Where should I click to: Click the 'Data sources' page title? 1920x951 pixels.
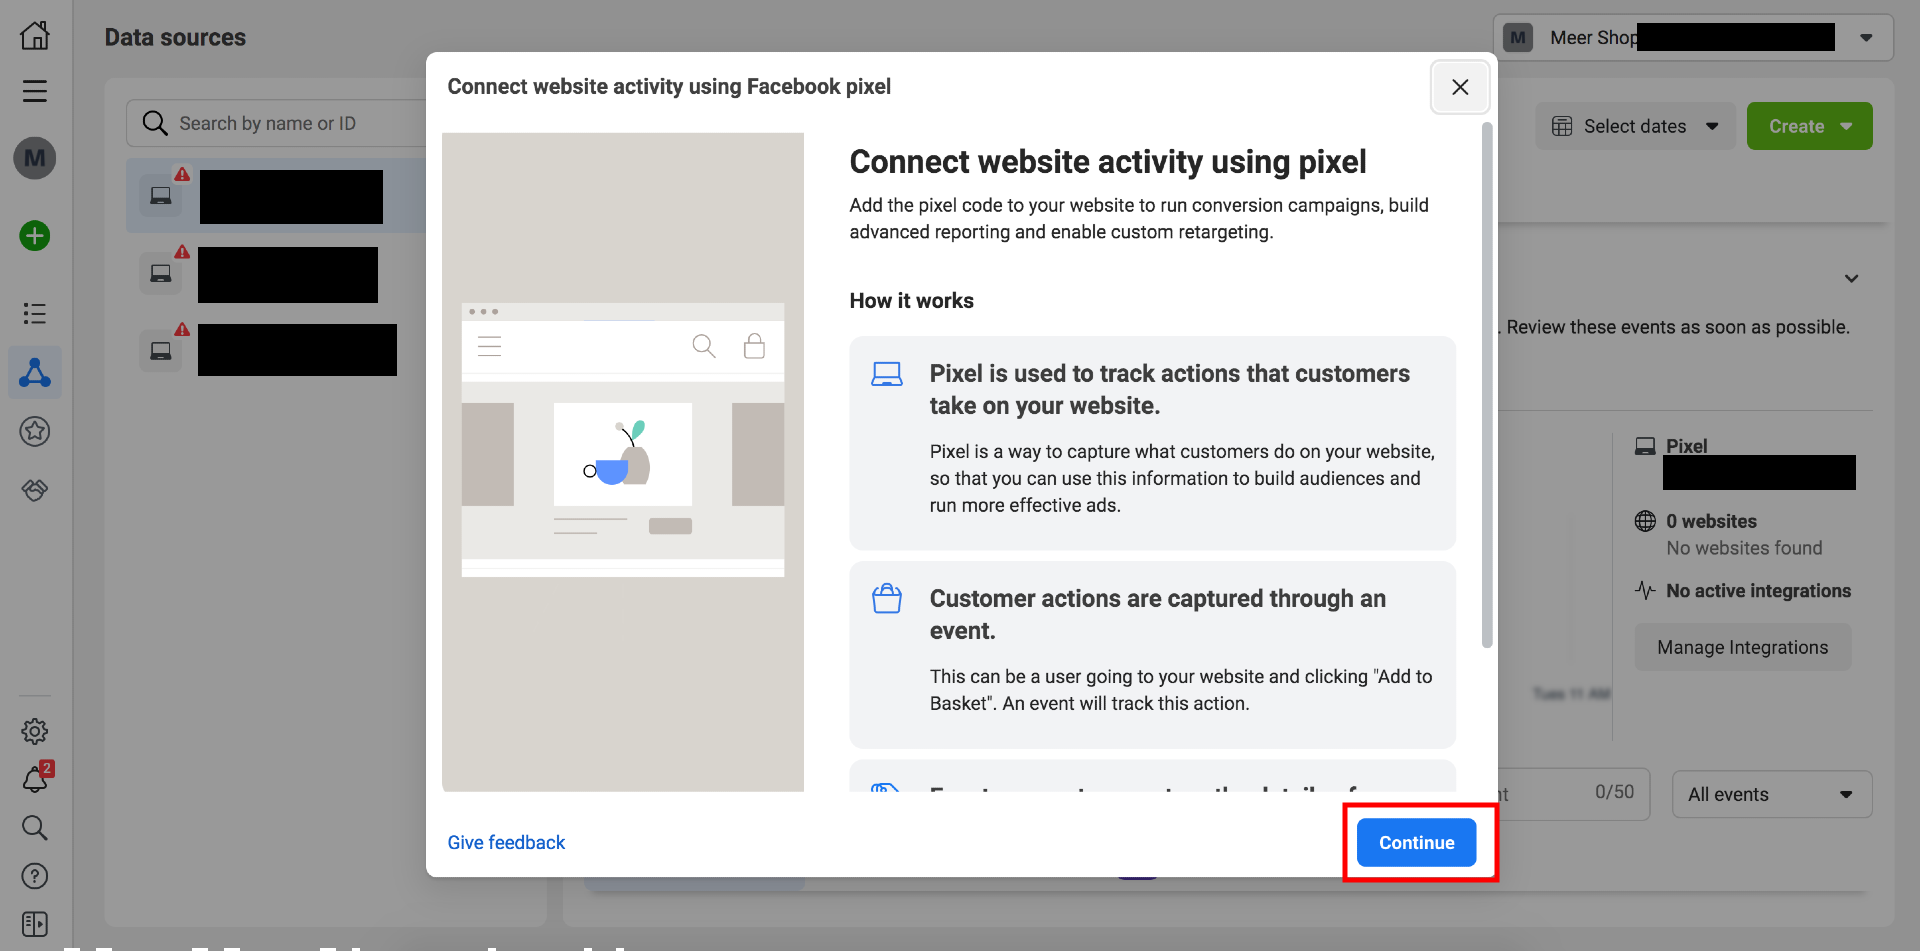[175, 37]
